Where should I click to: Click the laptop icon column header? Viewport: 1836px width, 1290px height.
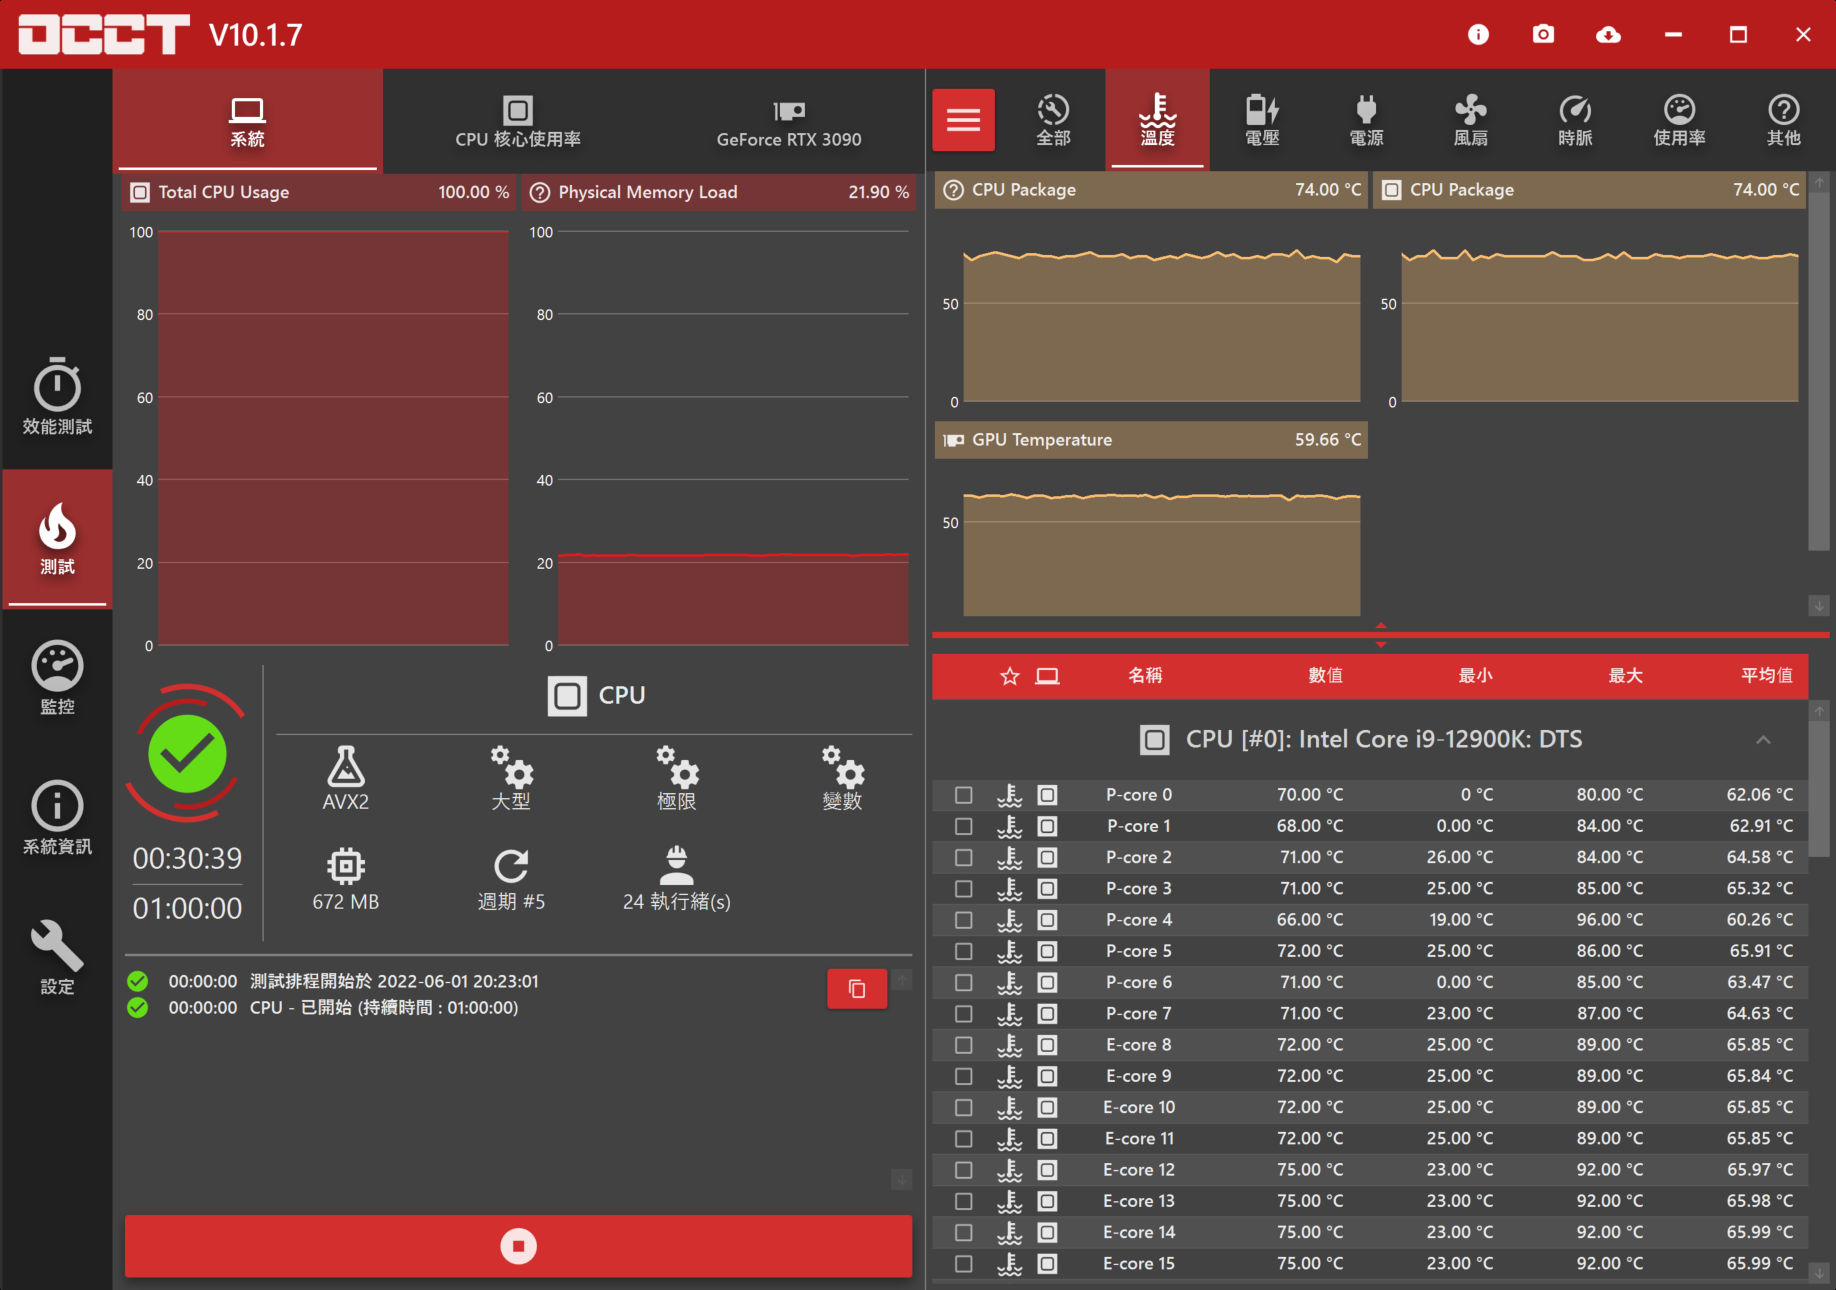[1047, 676]
